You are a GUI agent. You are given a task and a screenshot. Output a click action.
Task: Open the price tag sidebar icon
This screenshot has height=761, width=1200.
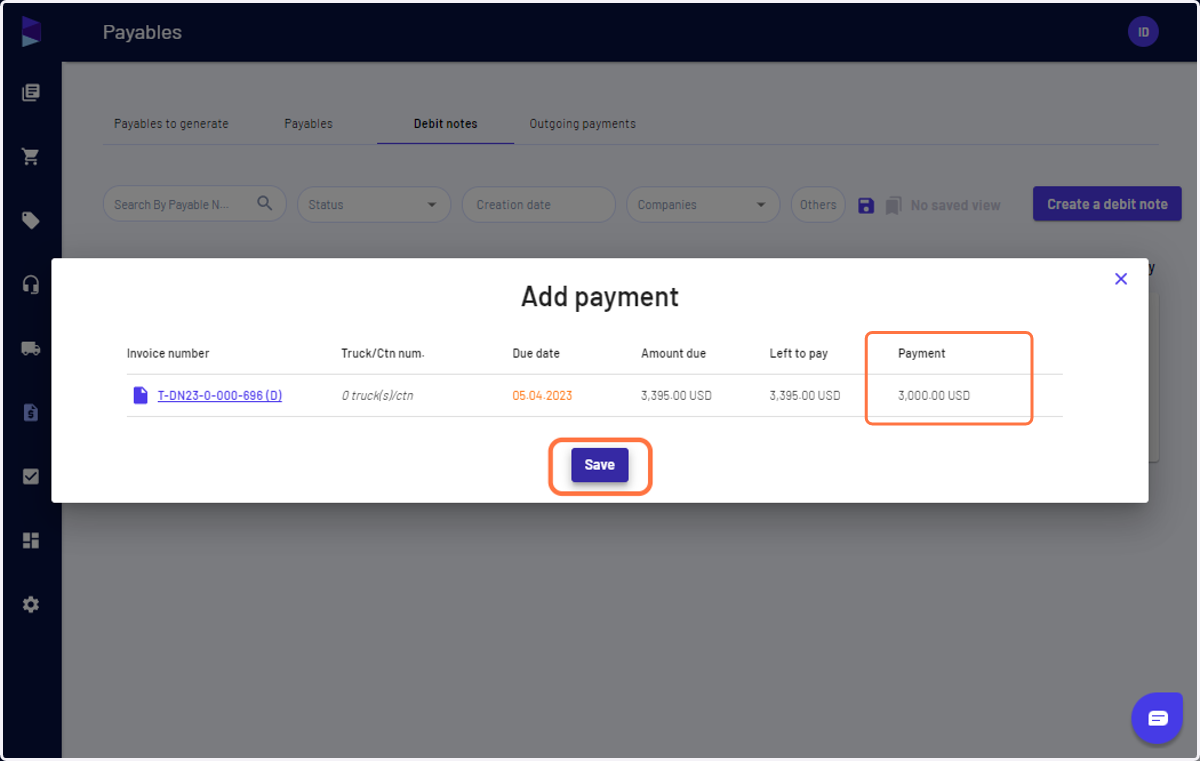31,221
